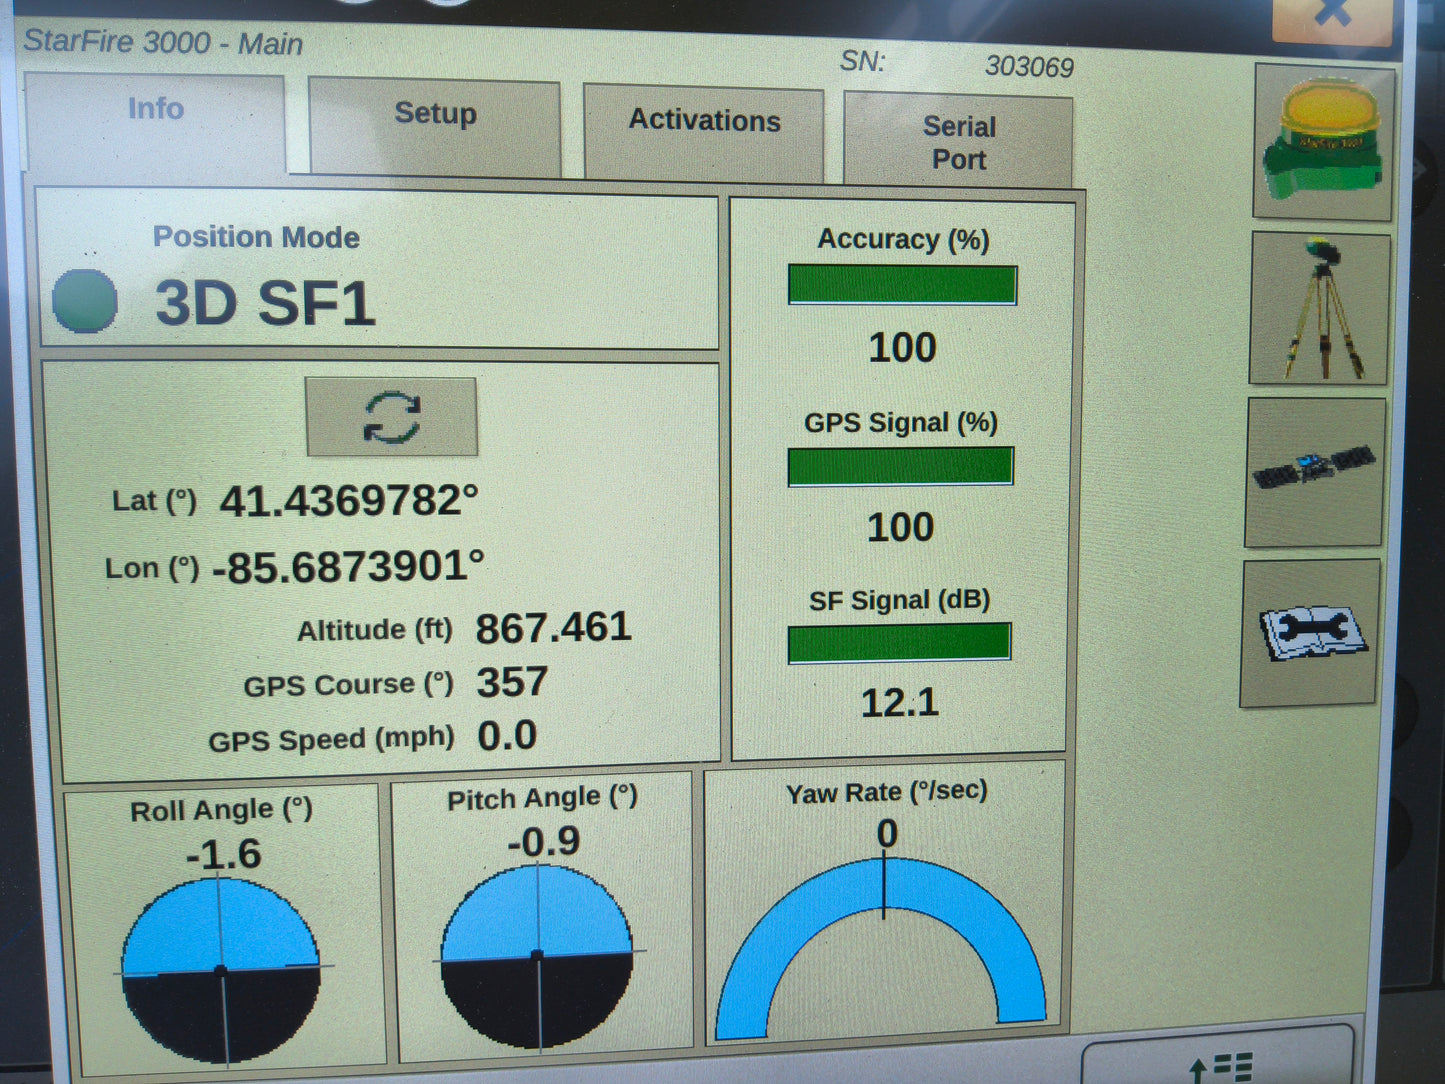Select the serial number 303069
This screenshot has height=1084, width=1445.
(1029, 66)
